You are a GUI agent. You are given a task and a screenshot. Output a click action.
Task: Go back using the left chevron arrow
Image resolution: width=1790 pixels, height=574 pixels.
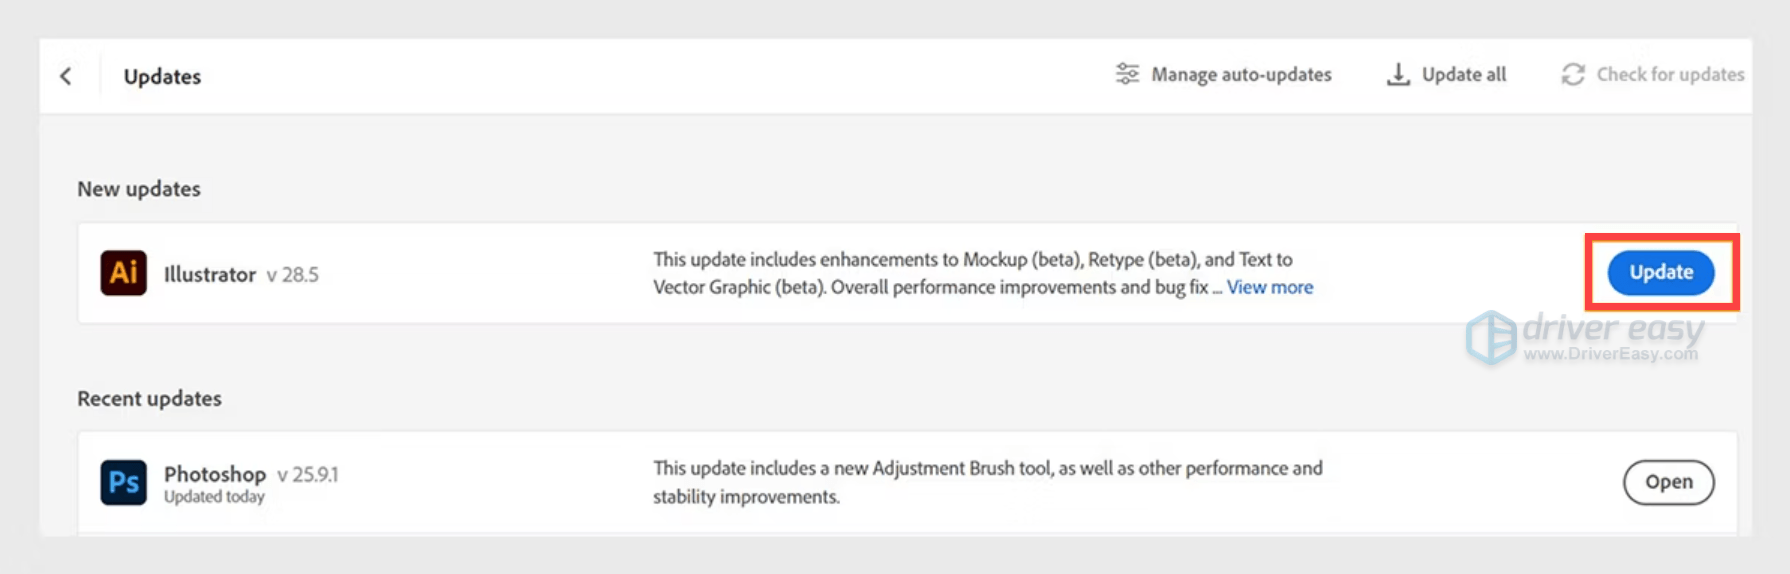click(66, 76)
